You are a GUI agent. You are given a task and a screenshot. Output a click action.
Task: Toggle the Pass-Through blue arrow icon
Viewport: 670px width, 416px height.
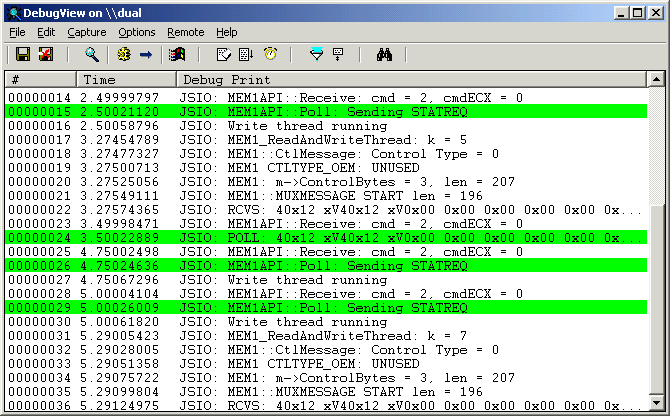[146, 54]
